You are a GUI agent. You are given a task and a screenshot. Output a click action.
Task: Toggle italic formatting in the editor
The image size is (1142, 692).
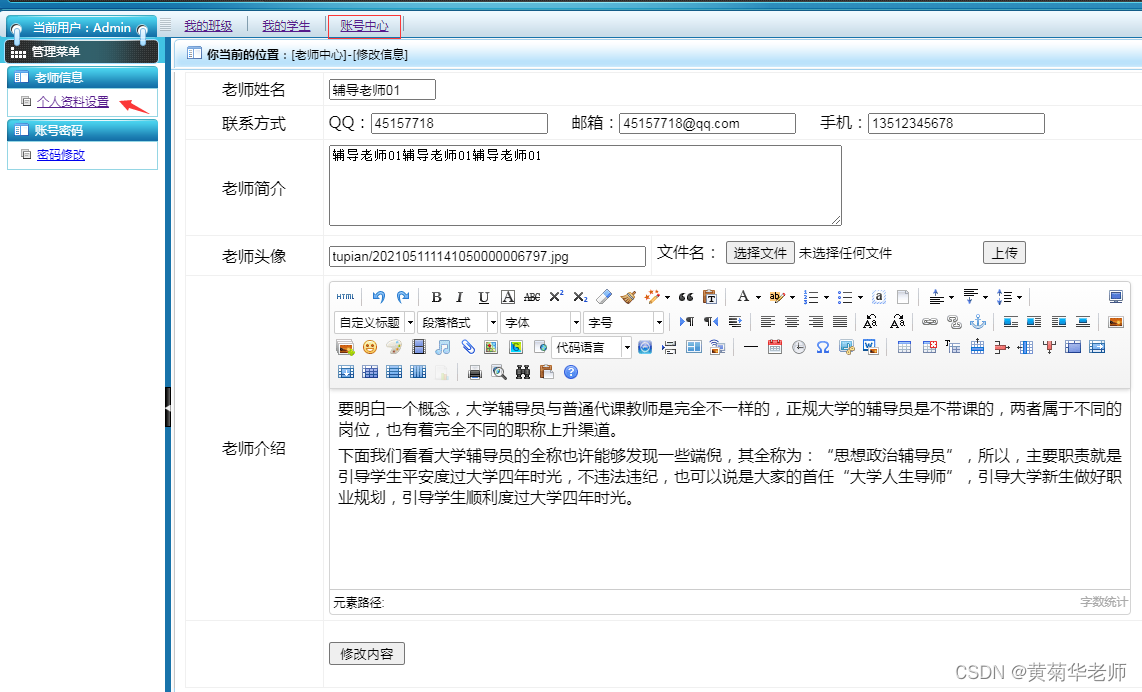click(x=459, y=296)
